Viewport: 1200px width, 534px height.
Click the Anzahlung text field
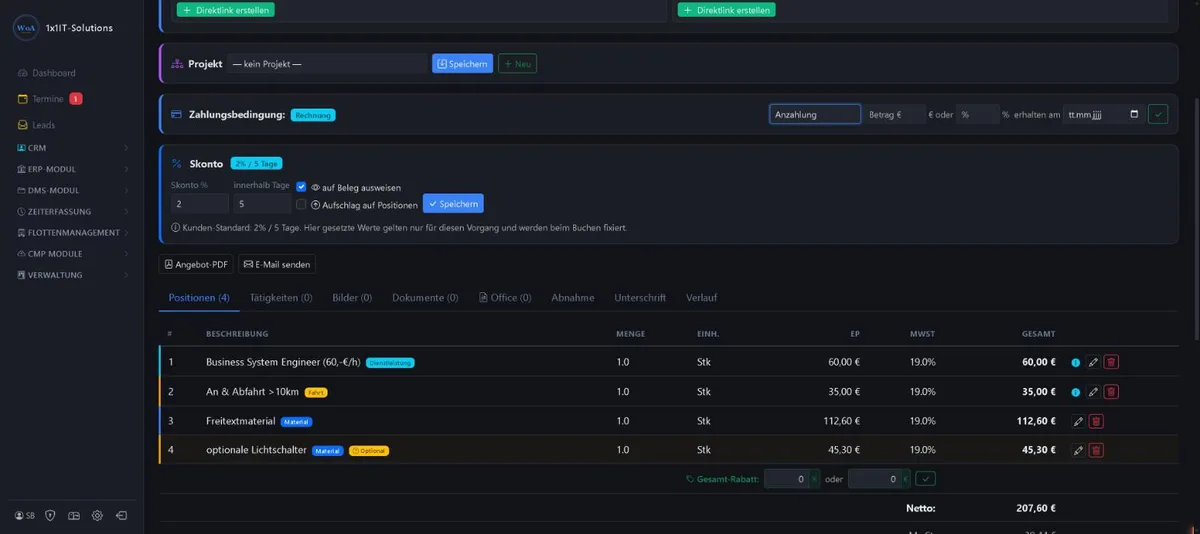pyautogui.click(x=815, y=114)
